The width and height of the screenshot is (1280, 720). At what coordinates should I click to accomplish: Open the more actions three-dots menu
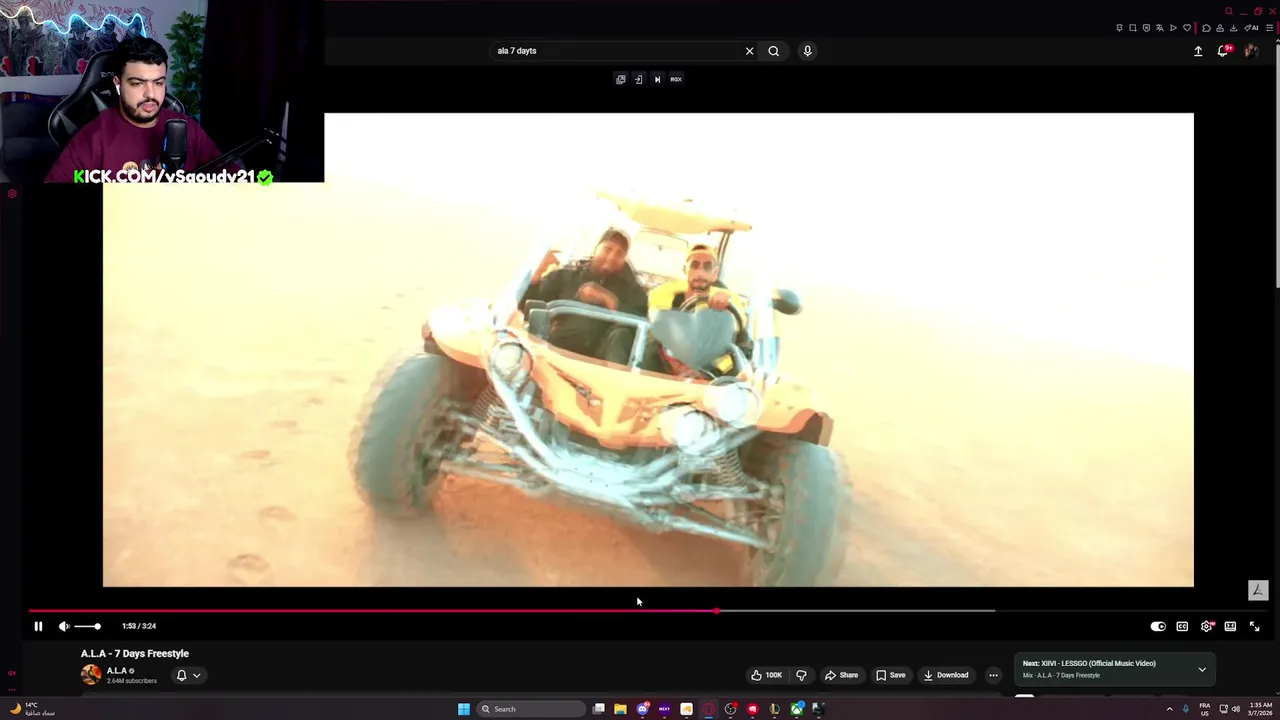pos(993,675)
